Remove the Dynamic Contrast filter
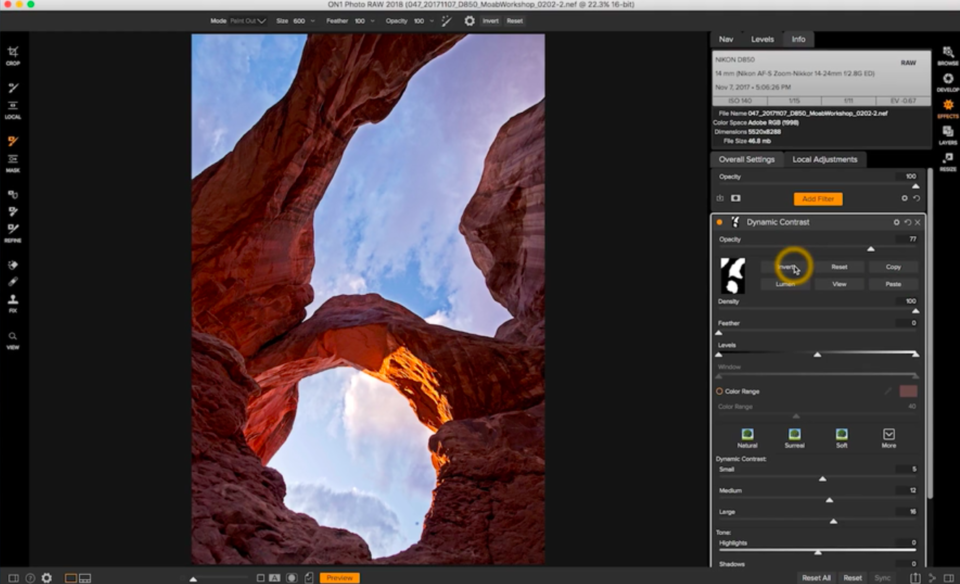 917,222
